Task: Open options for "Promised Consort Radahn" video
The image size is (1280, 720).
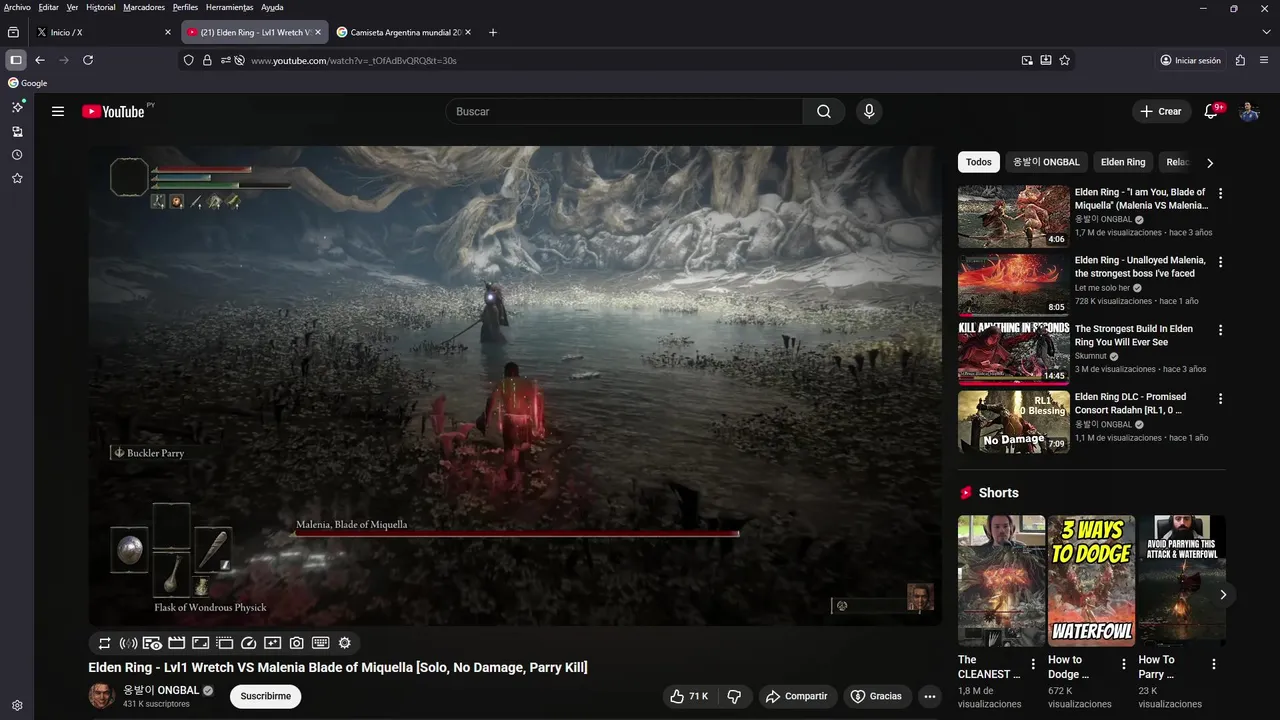Action: (x=1220, y=398)
